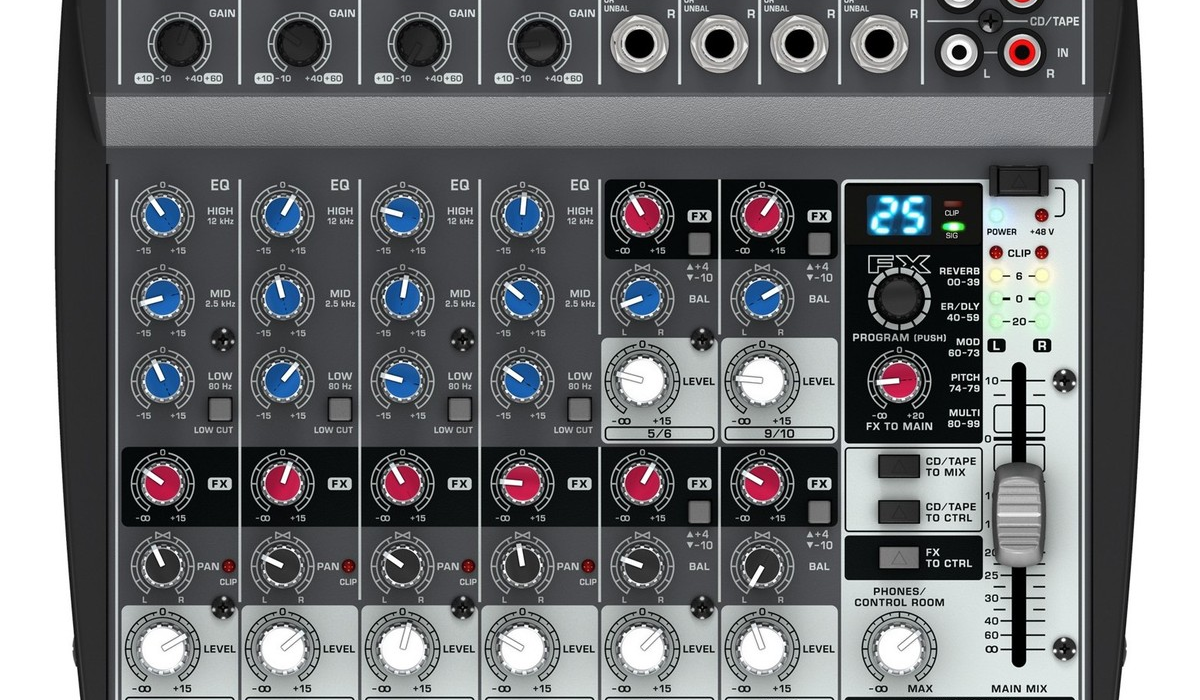Adjust channel 2 EQ HIGH knob
1200x700 pixels.
pos(281,215)
